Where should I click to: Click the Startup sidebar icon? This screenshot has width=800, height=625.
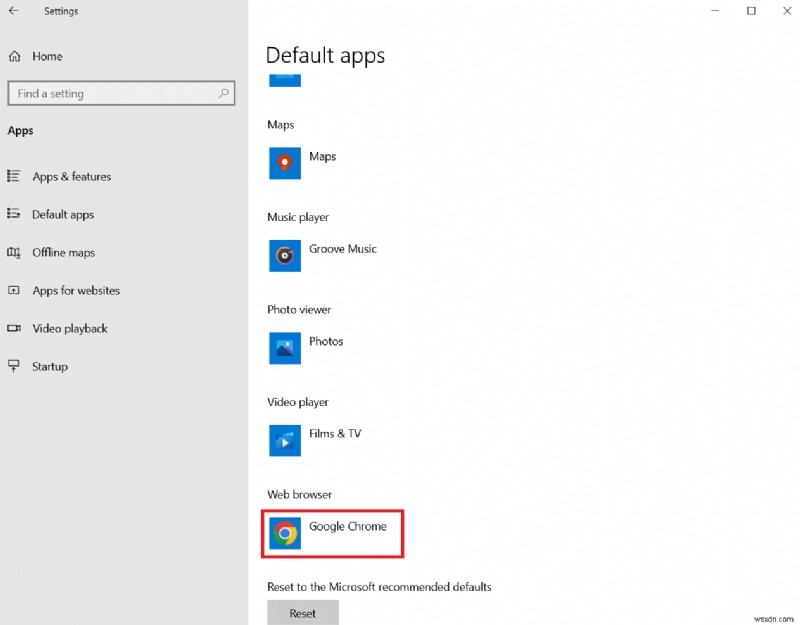(14, 365)
